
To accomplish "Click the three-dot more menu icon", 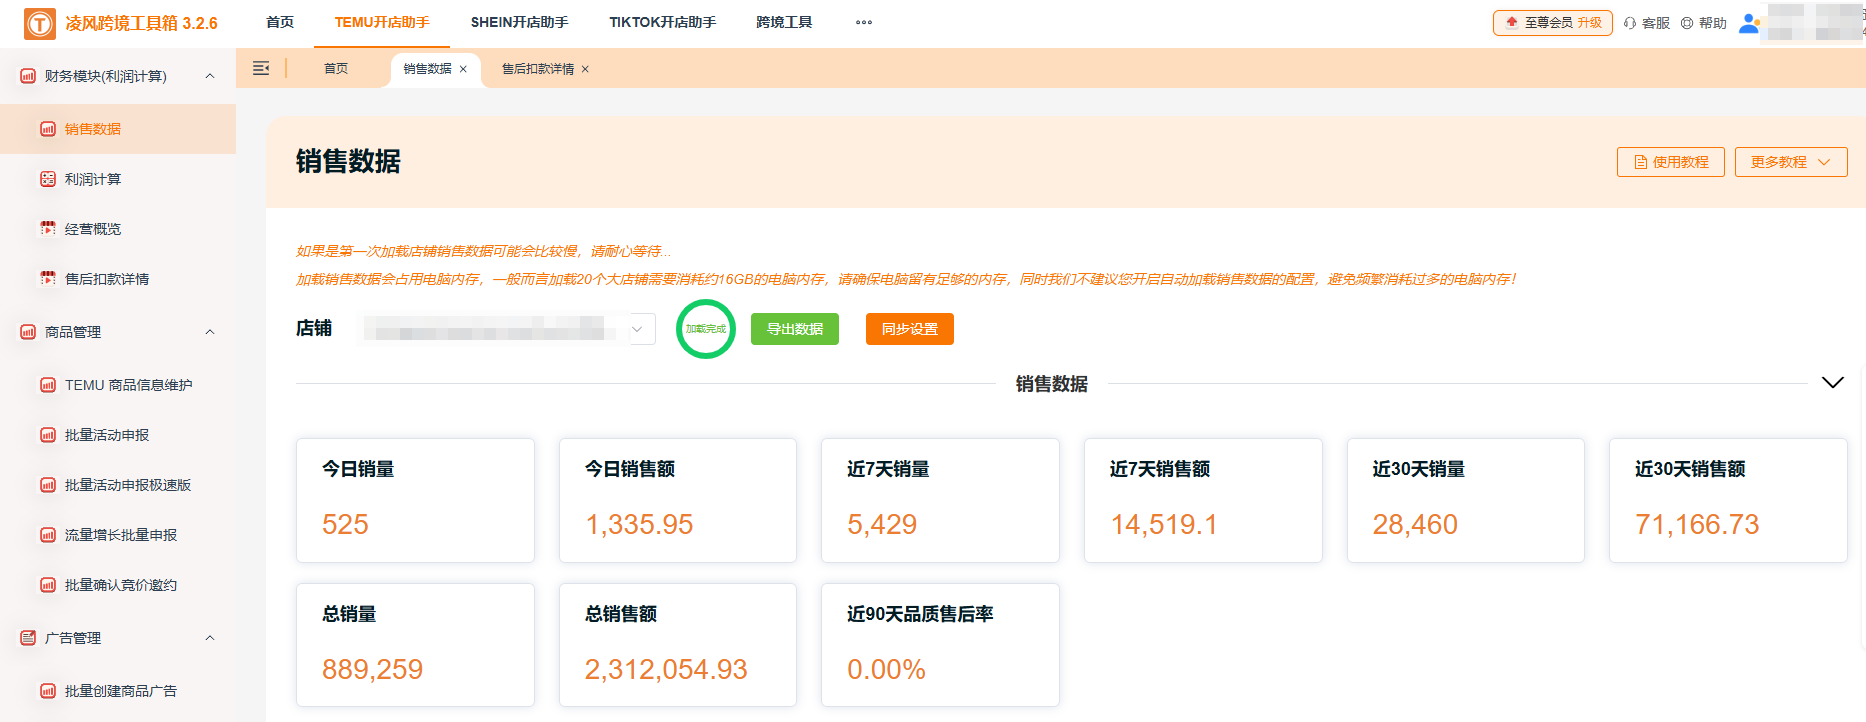I will pos(864,22).
